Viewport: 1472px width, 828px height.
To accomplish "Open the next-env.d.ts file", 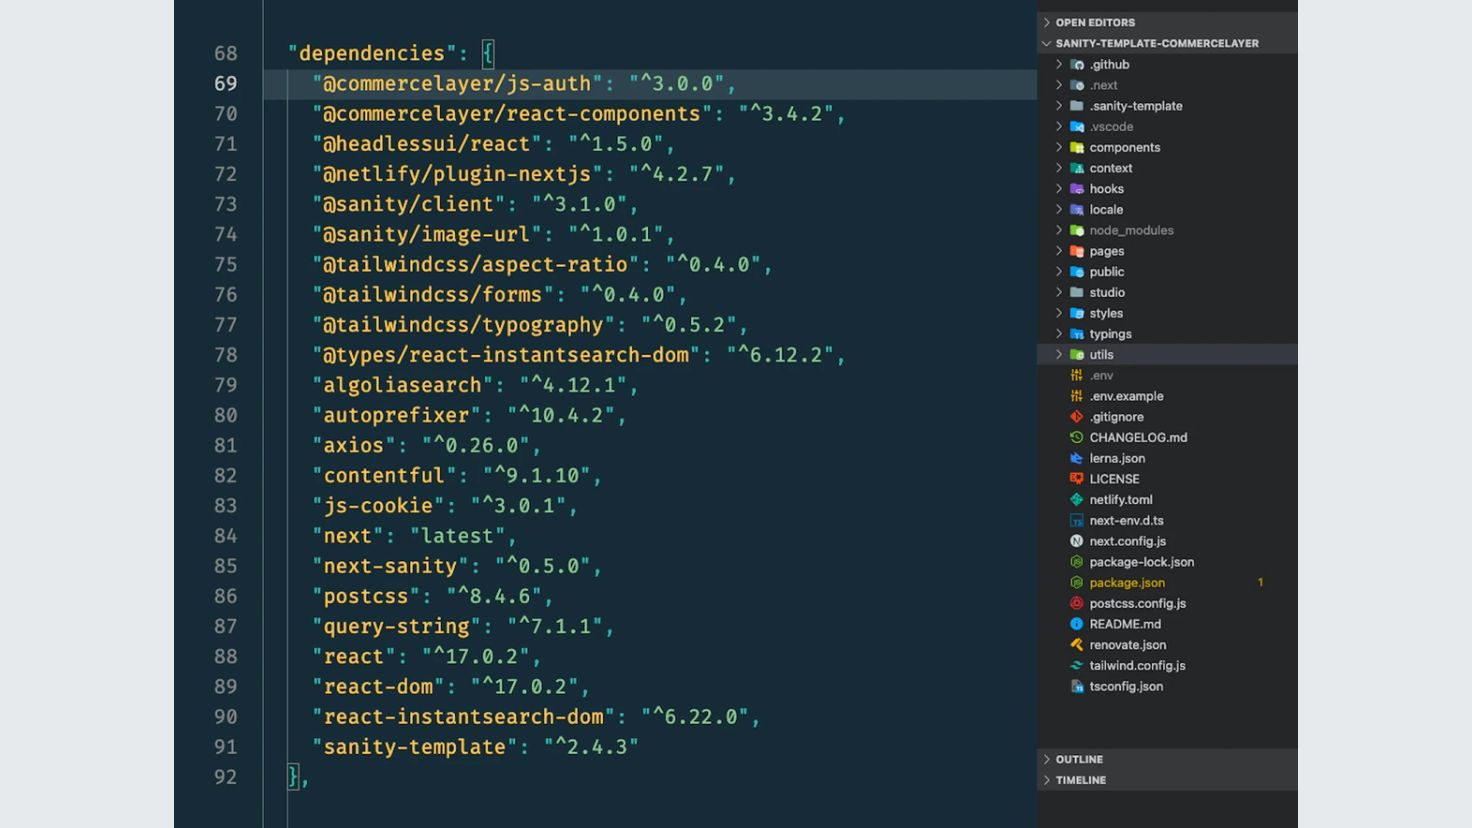I will point(1126,521).
